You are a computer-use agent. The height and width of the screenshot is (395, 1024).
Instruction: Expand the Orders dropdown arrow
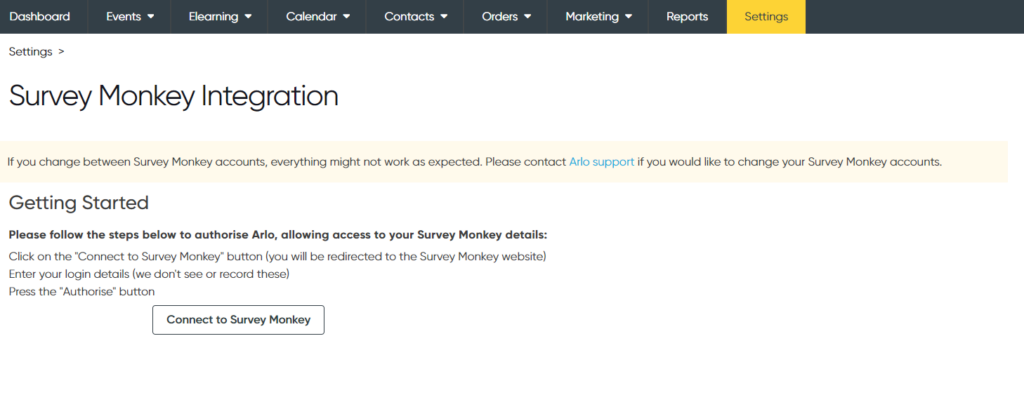click(x=528, y=17)
